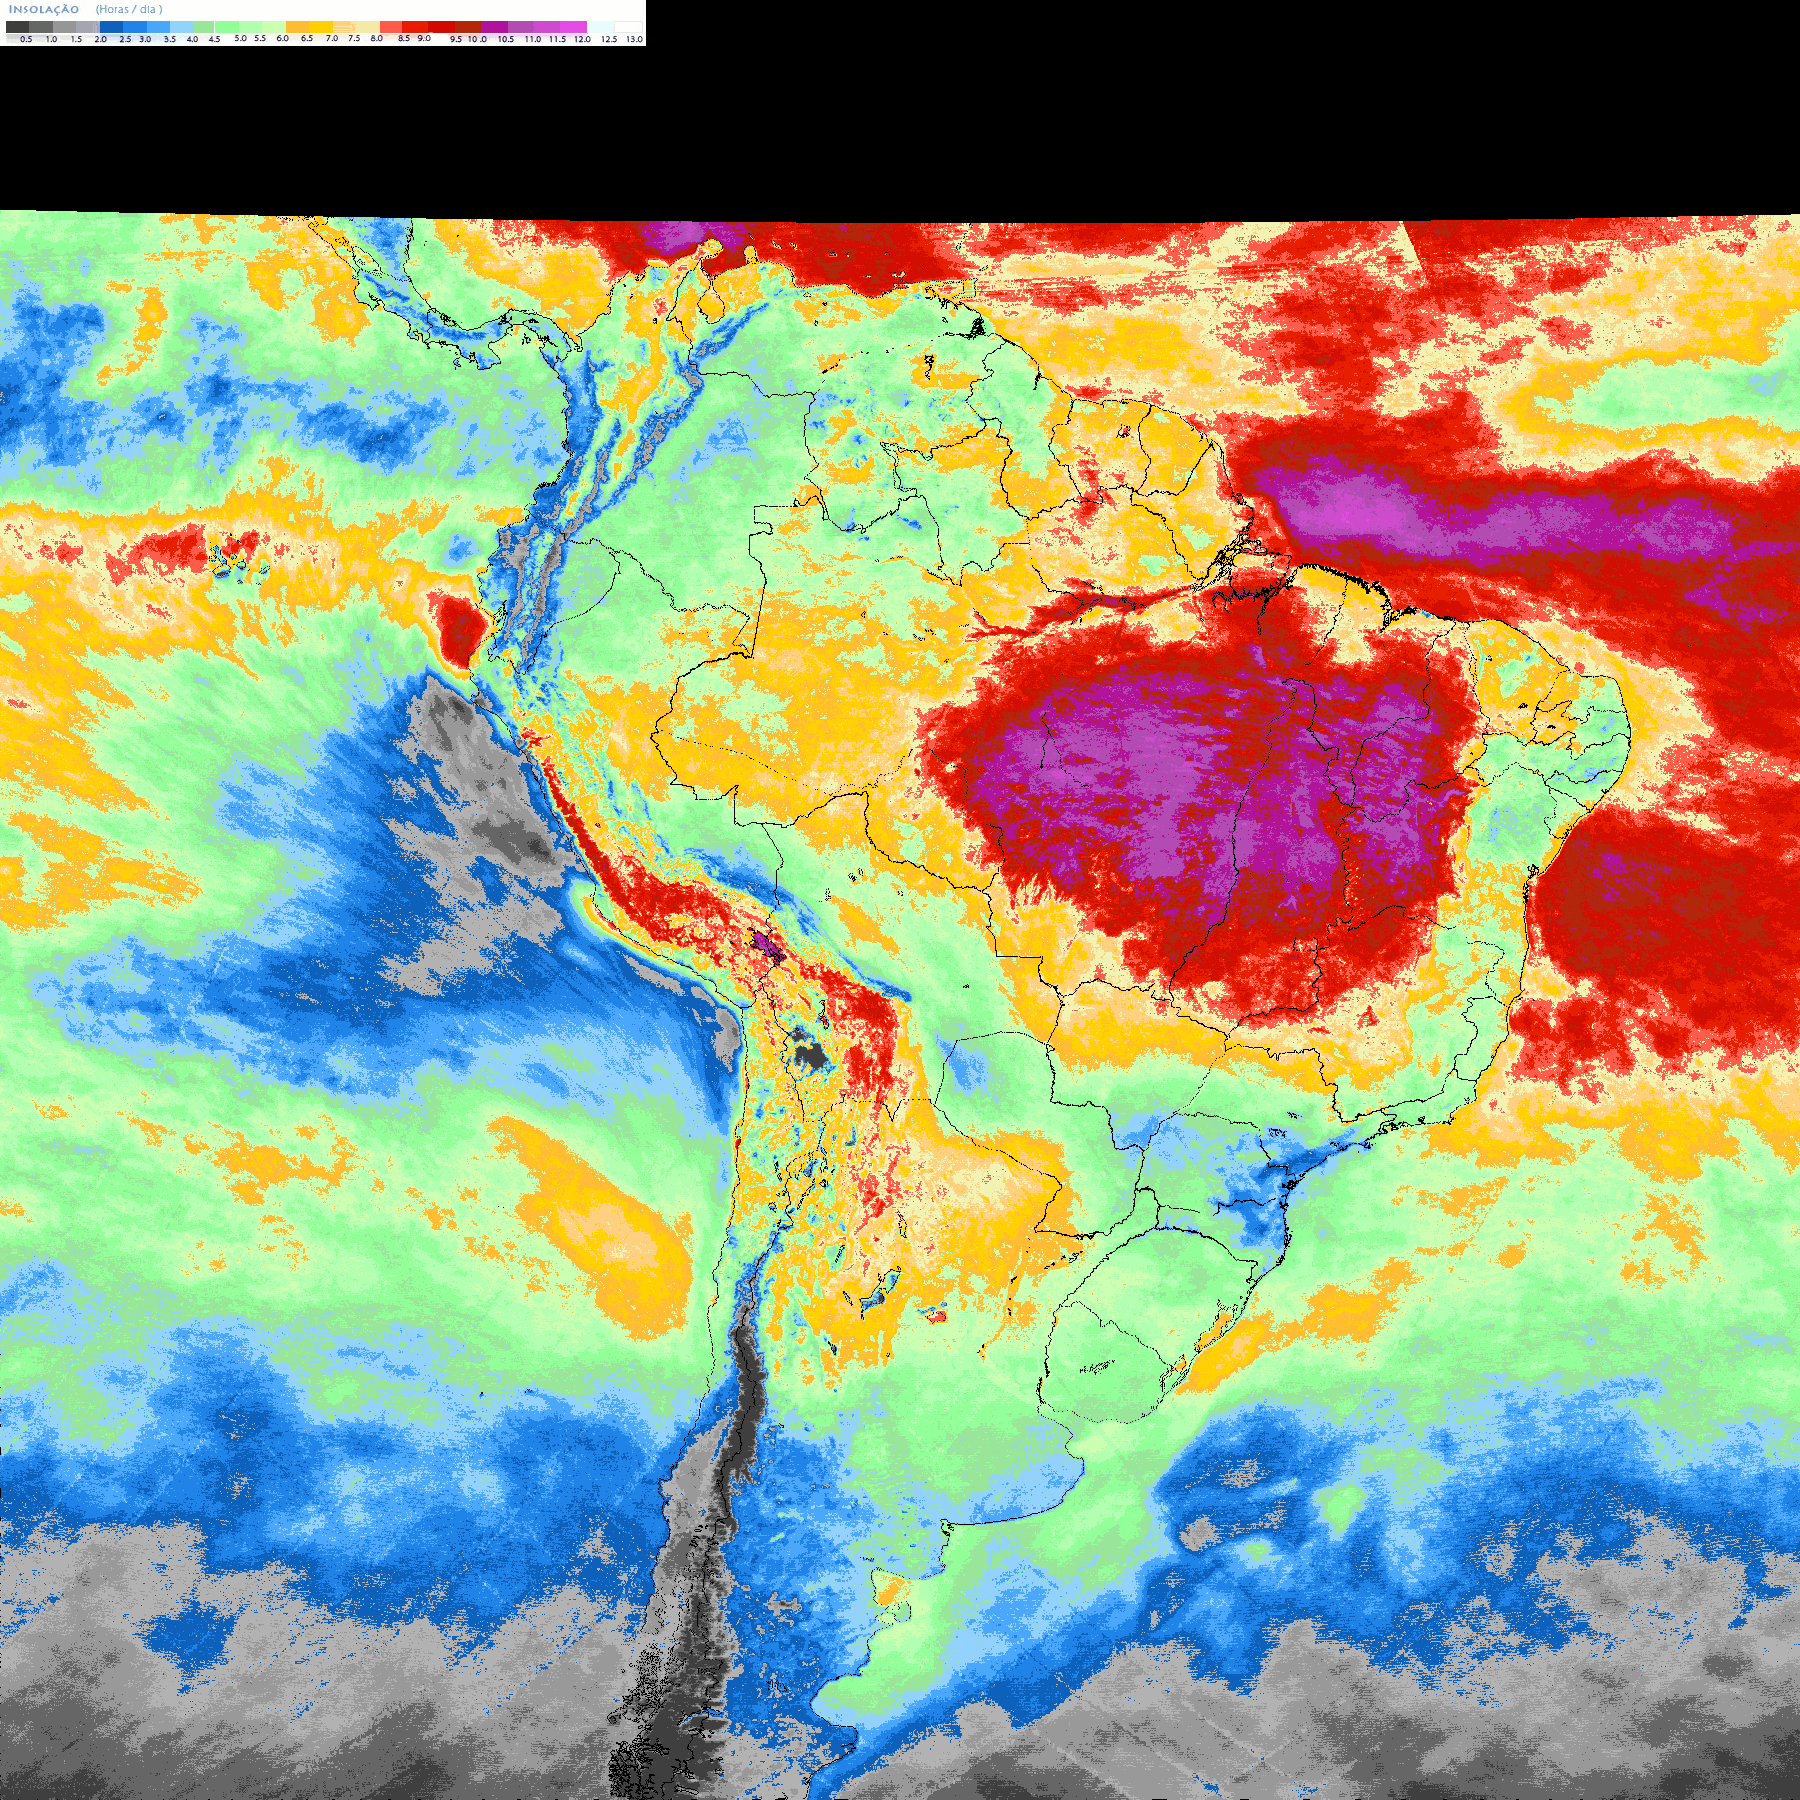
Task: Pick the bright yellow legend swatch near 7.0
Action: [x=321, y=27]
